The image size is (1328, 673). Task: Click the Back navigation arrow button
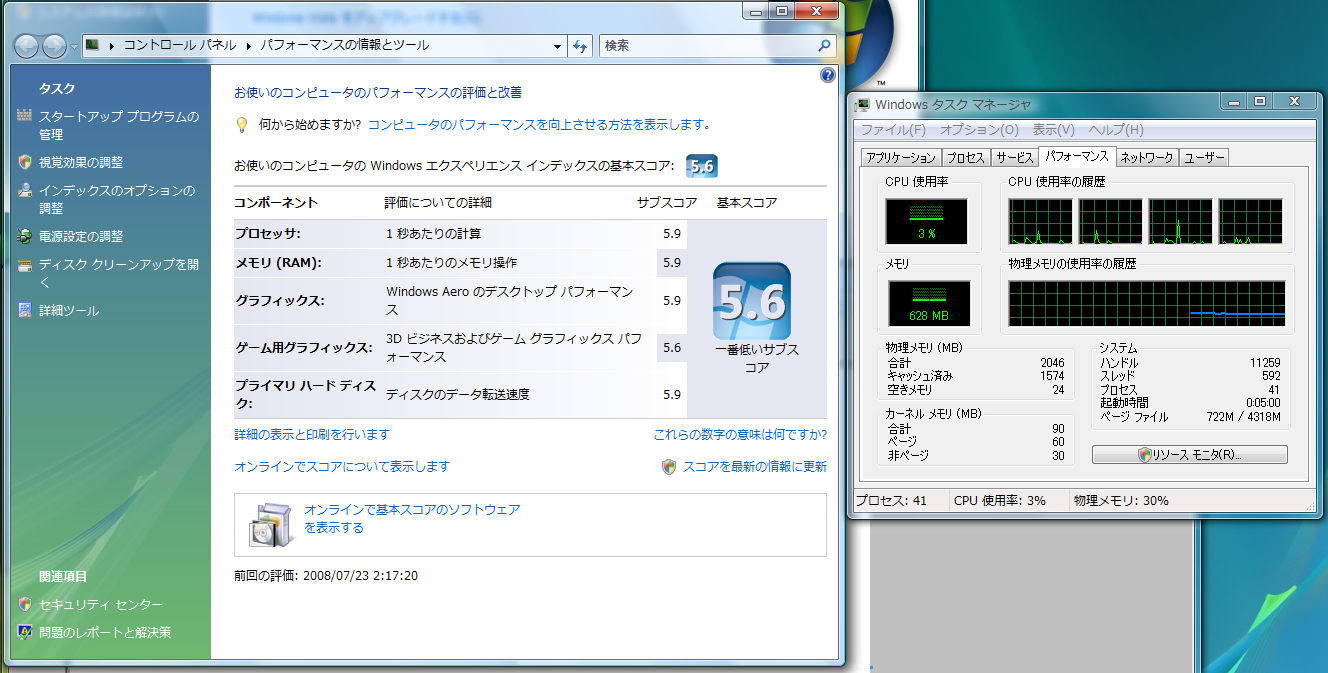tap(27, 46)
